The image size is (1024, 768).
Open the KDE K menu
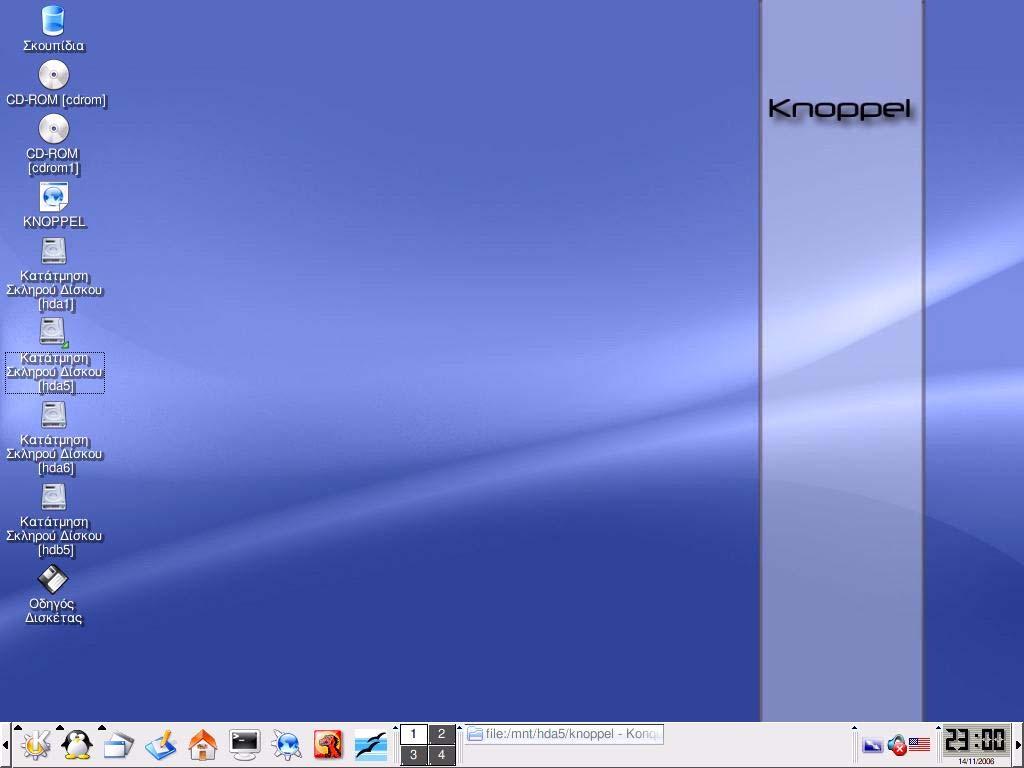pyautogui.click(x=36, y=745)
